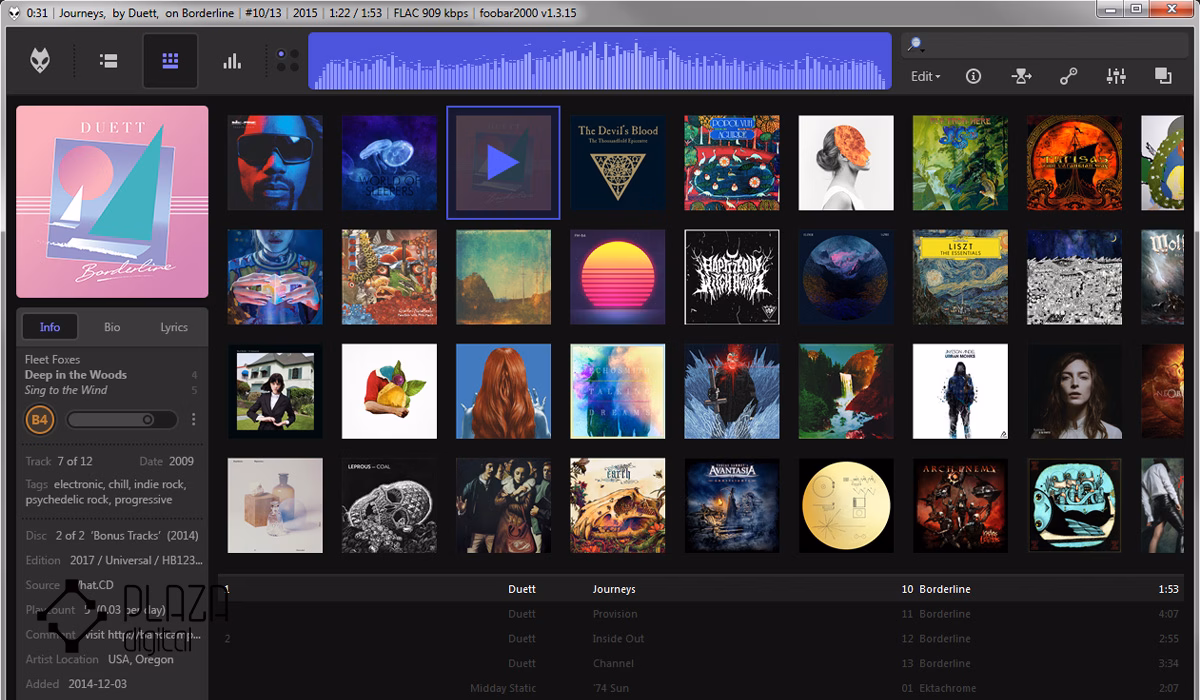Click the Fleet Foxes artist name
Viewport: 1200px width, 700px height.
[x=53, y=359]
